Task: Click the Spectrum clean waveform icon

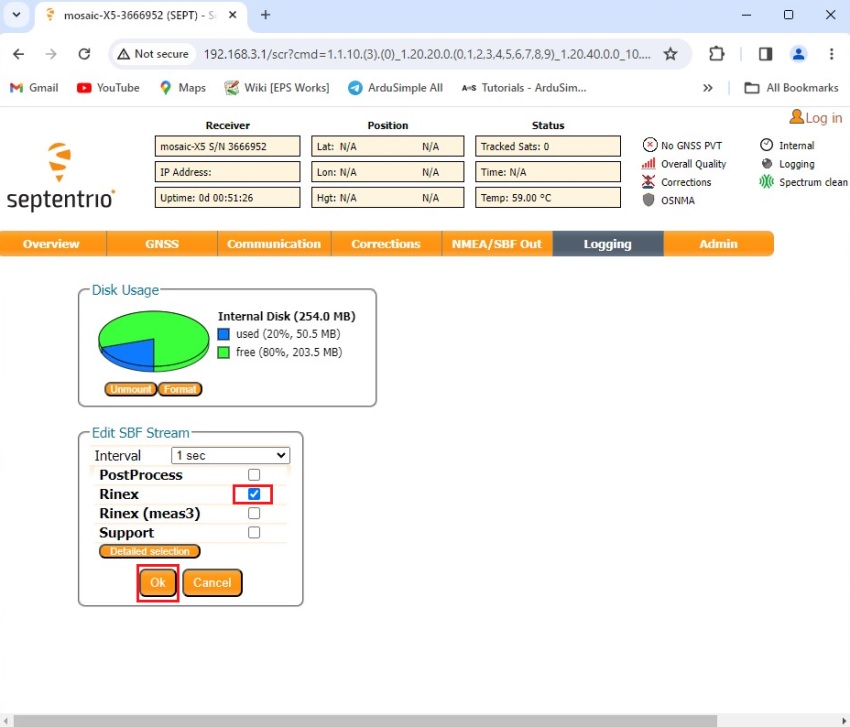Action: tap(767, 182)
